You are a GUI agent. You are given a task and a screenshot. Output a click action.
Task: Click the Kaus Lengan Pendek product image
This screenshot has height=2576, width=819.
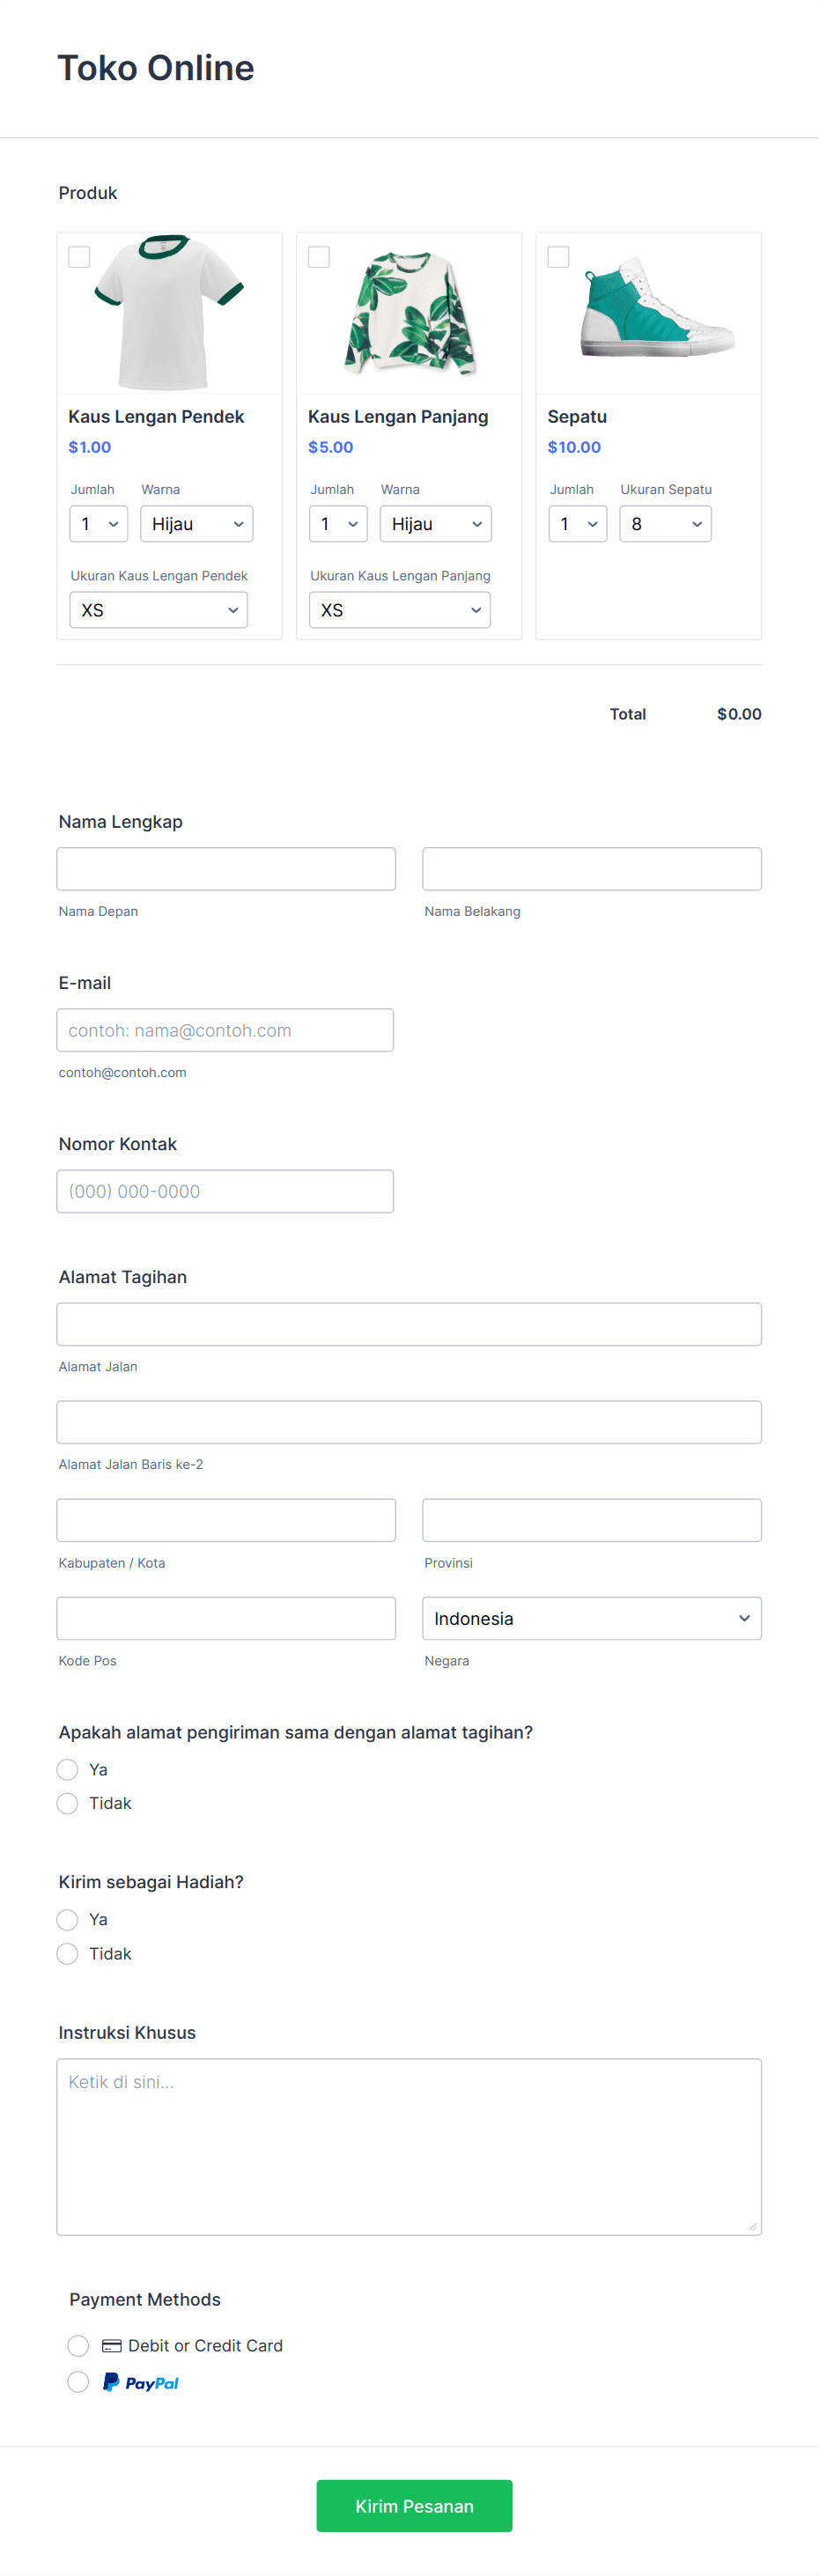pyautogui.click(x=169, y=311)
